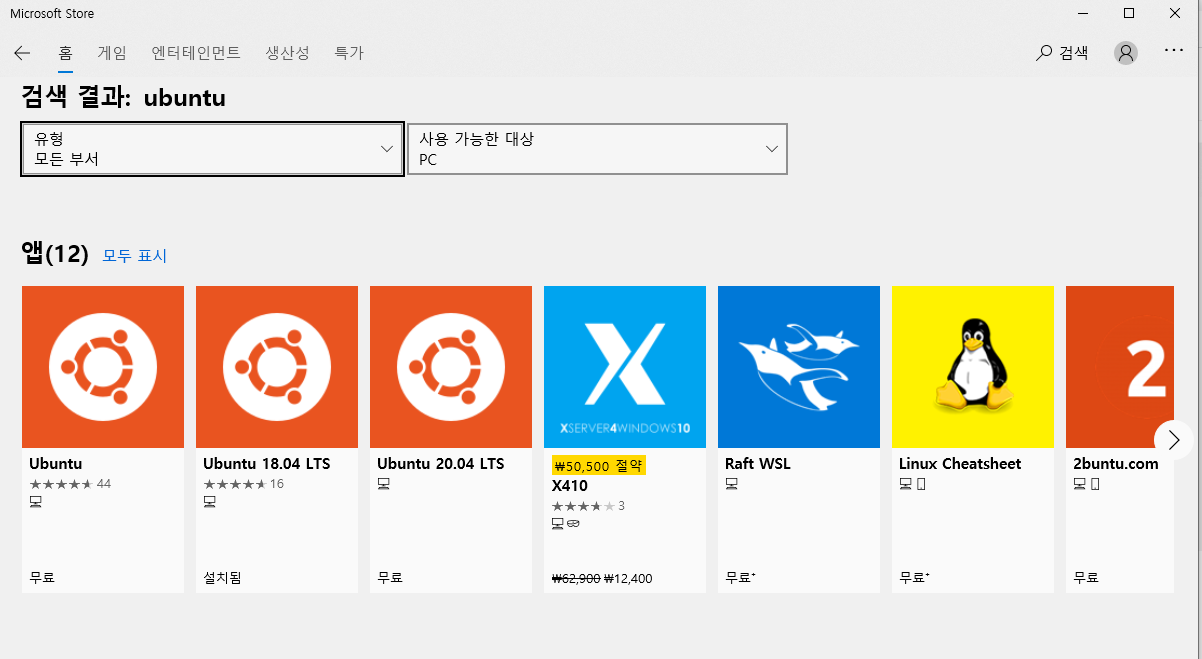Open the X410 XServer4Windows10 tile image
Viewport: 1202px width, 659px height.
(625, 367)
